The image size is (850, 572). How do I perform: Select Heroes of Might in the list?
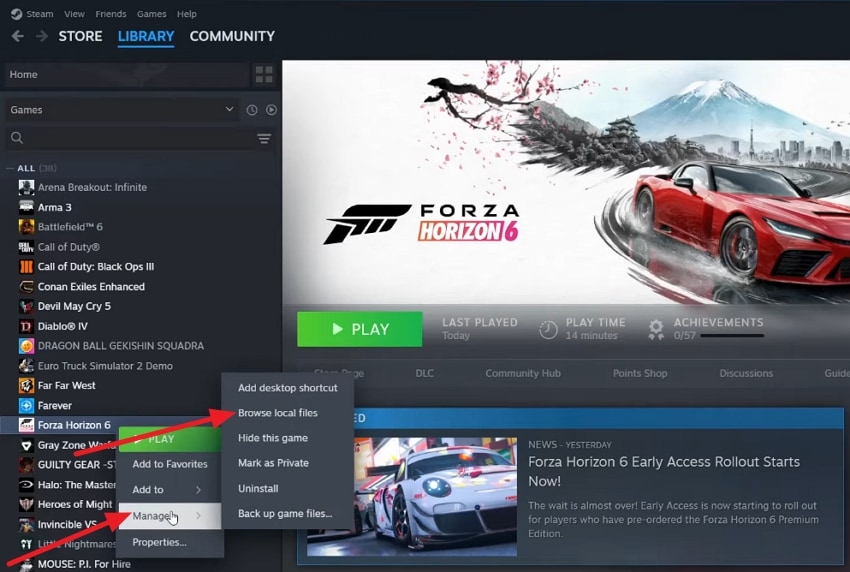(x=75, y=504)
